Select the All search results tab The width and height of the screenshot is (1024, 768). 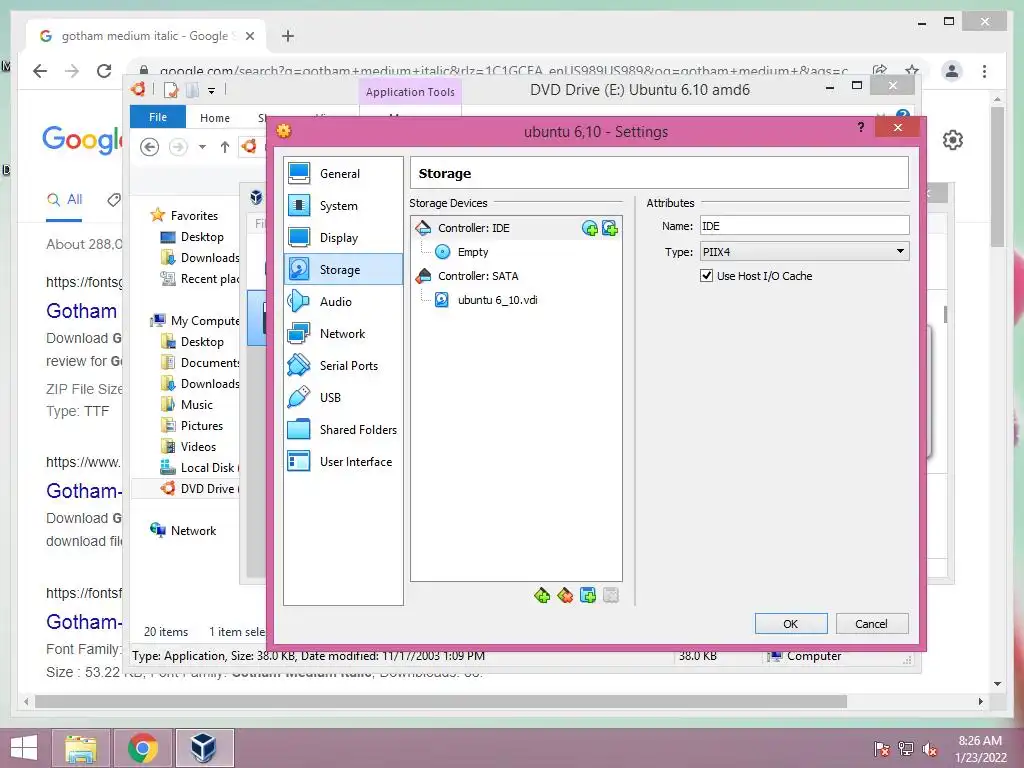(x=64, y=200)
